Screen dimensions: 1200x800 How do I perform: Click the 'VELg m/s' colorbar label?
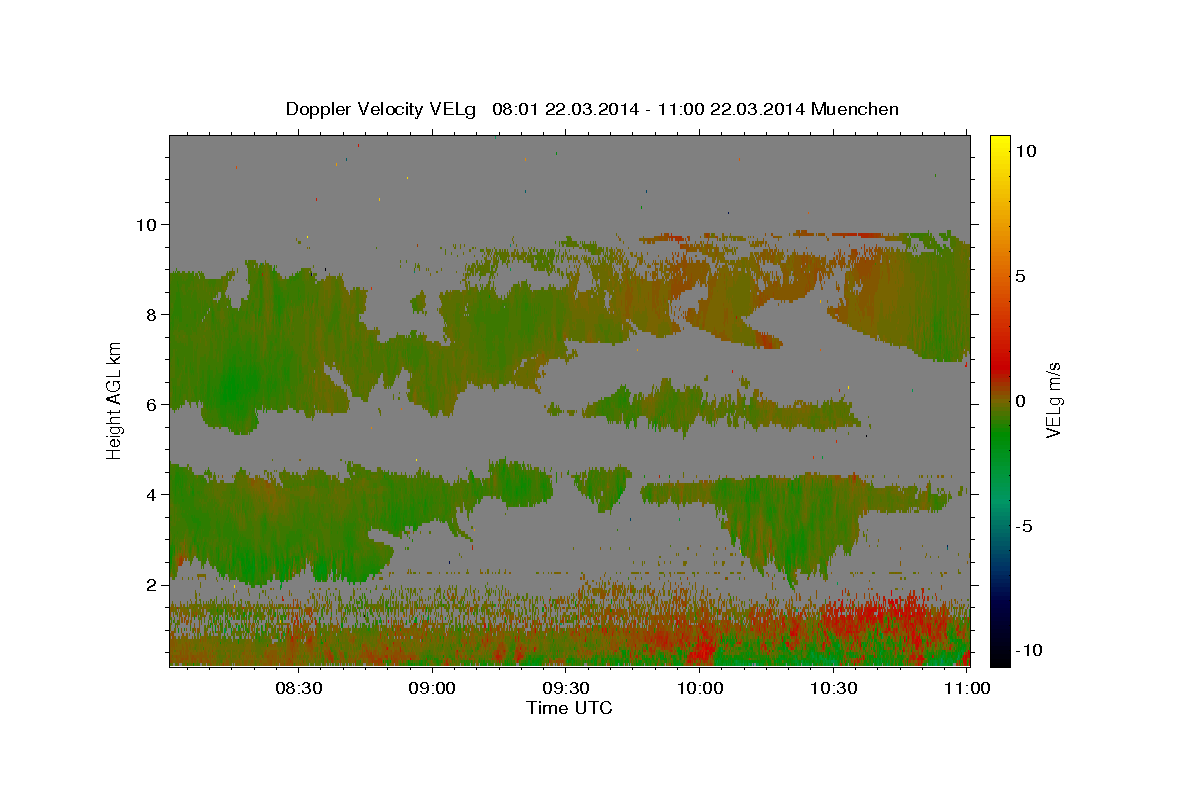[1053, 400]
